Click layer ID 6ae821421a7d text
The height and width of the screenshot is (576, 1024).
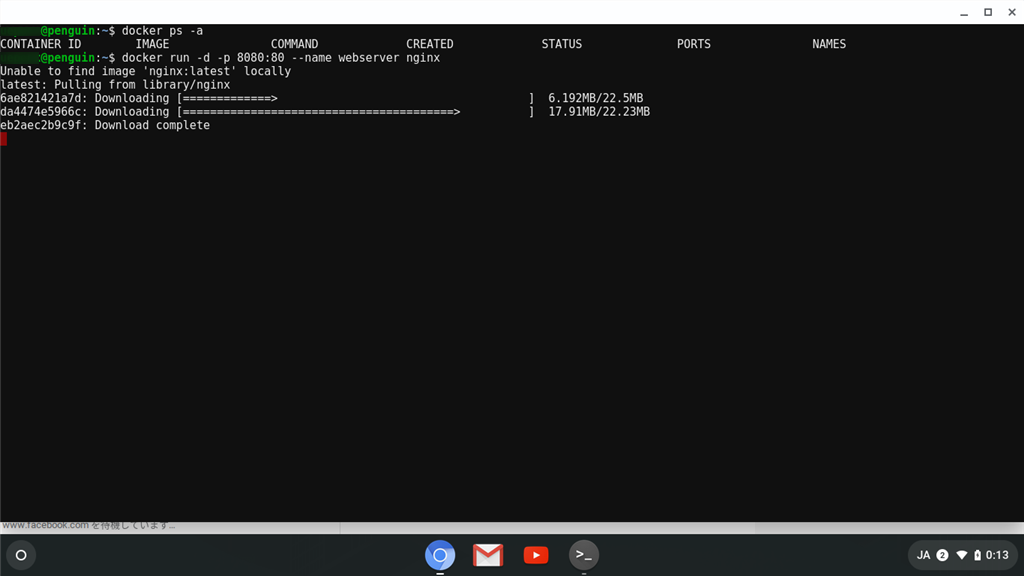40,98
